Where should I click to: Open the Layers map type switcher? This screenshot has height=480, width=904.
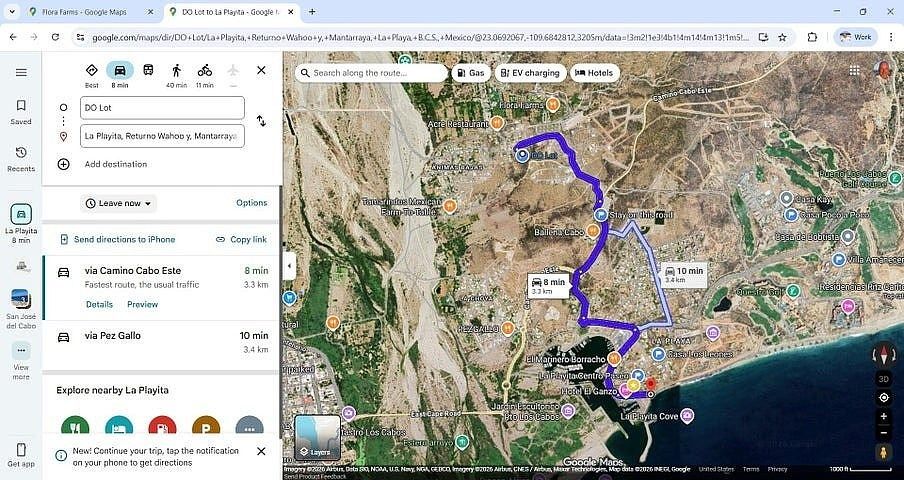coord(318,437)
